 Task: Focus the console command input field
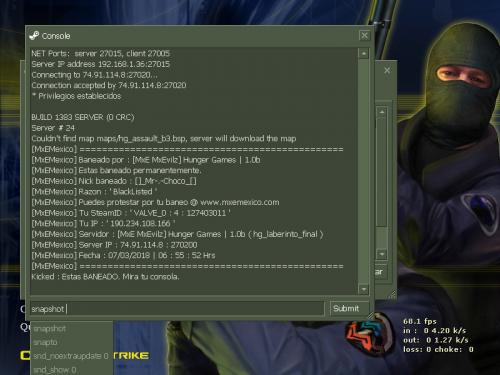(177, 309)
